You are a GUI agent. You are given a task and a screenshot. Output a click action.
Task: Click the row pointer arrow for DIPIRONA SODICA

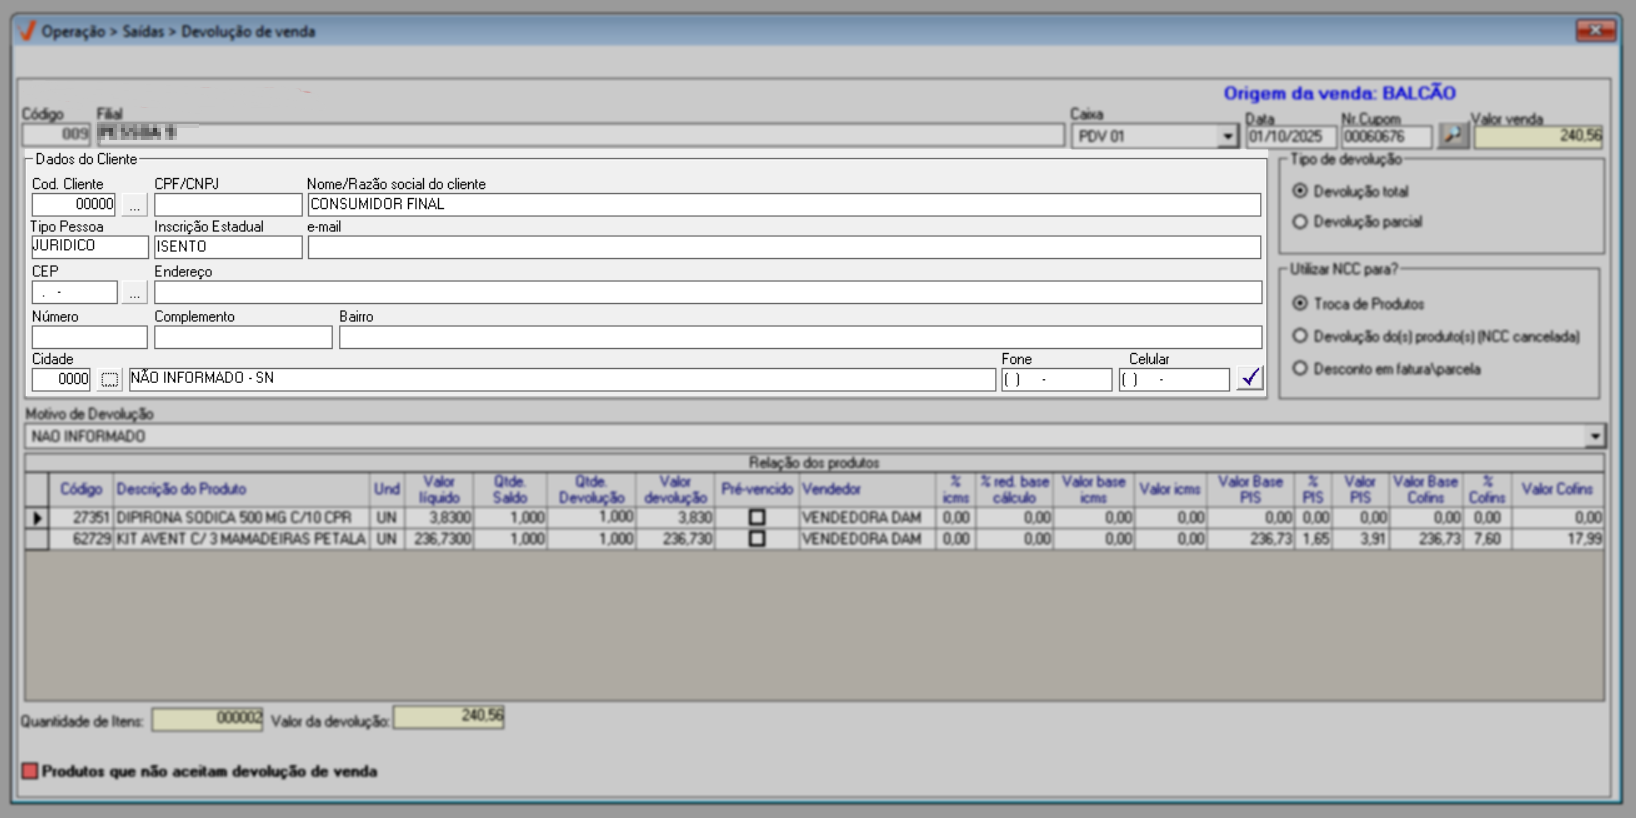(x=37, y=518)
